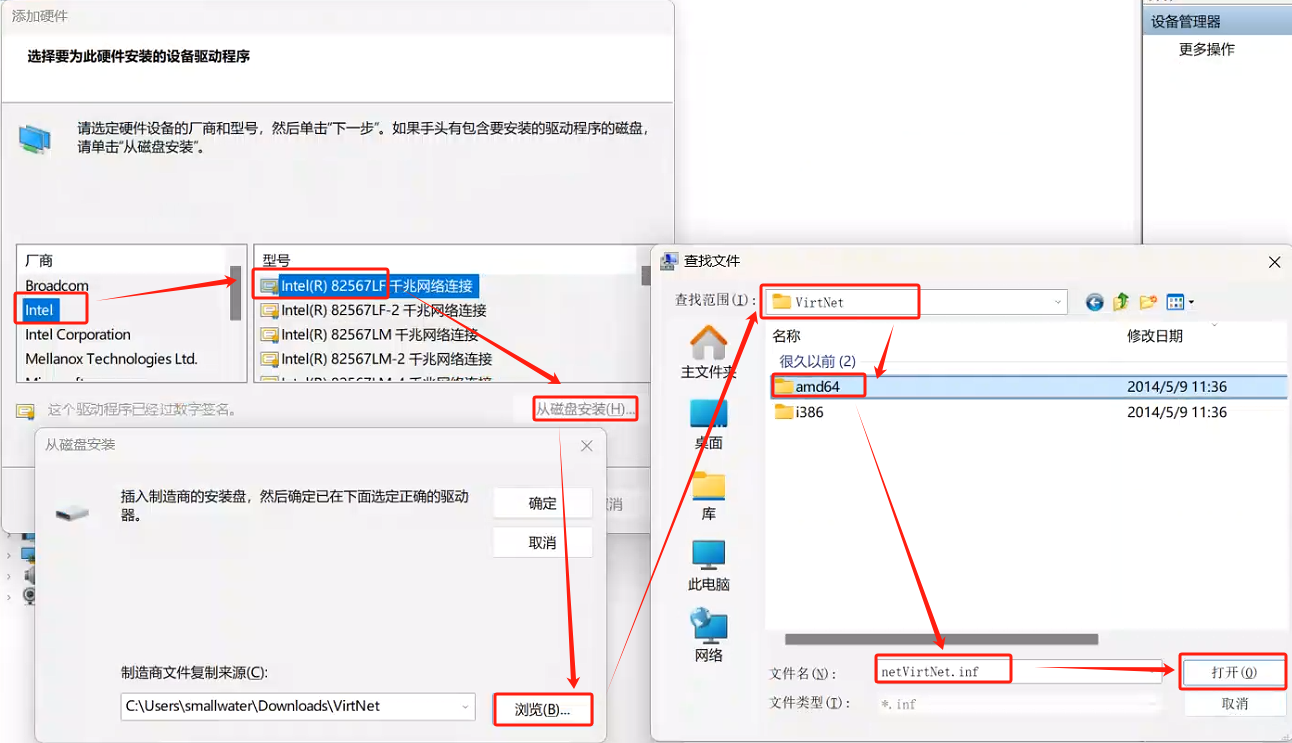The height and width of the screenshot is (743, 1292).
Task: Select the i386 folder
Action: tap(809, 412)
